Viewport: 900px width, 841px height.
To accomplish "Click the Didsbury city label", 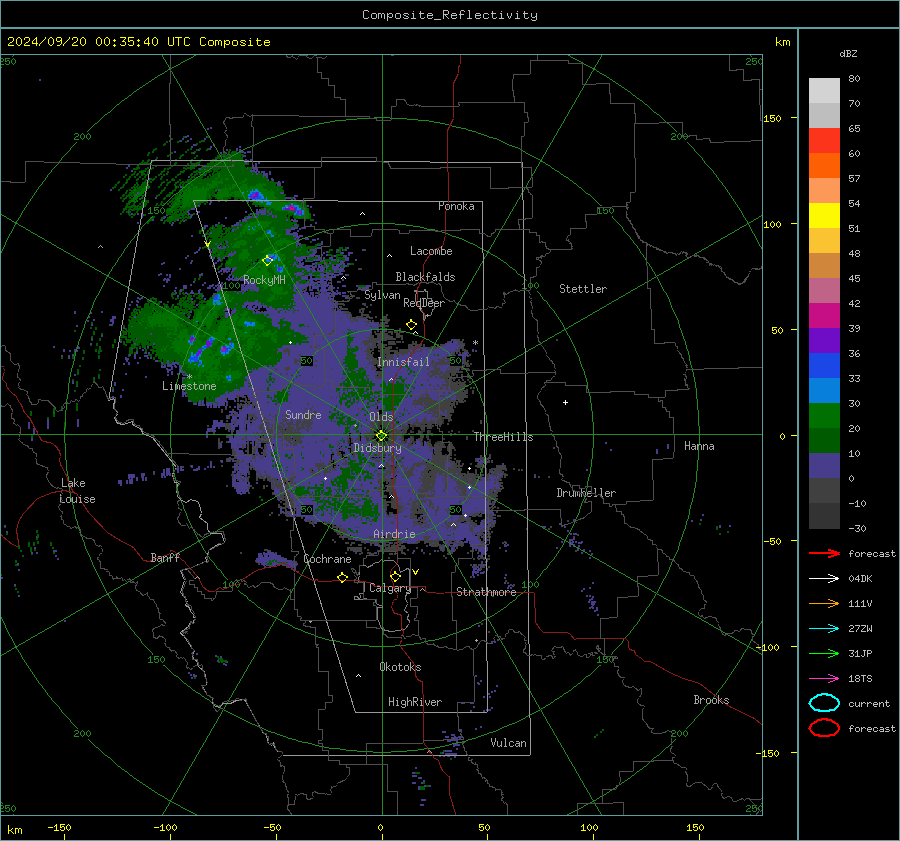I will [377, 448].
